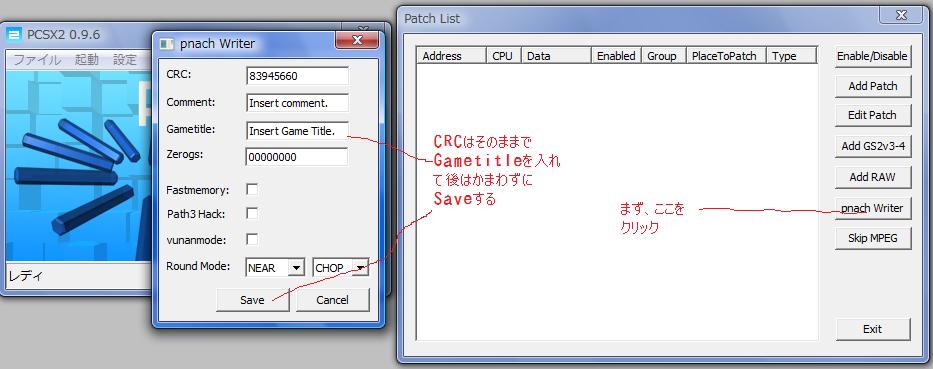
Task: Click the レディ status bar text
Action: coord(26,276)
